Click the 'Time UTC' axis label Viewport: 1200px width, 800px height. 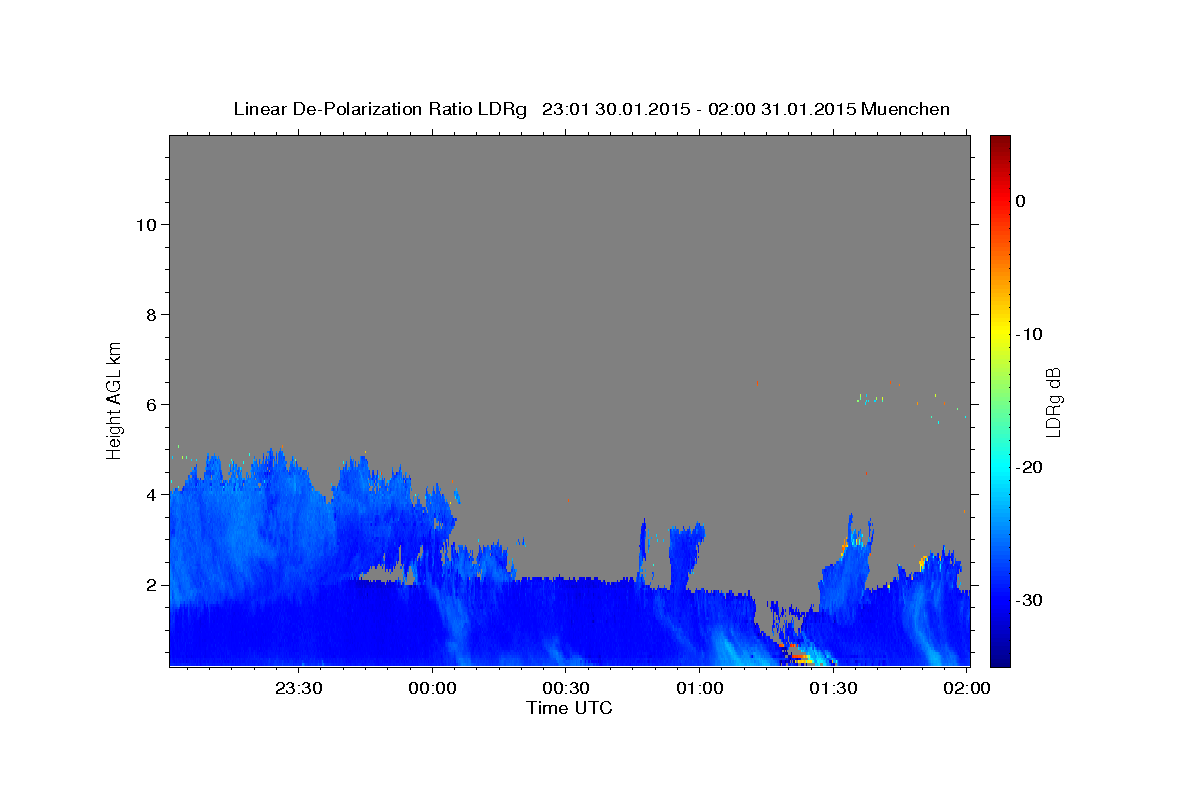click(x=569, y=708)
